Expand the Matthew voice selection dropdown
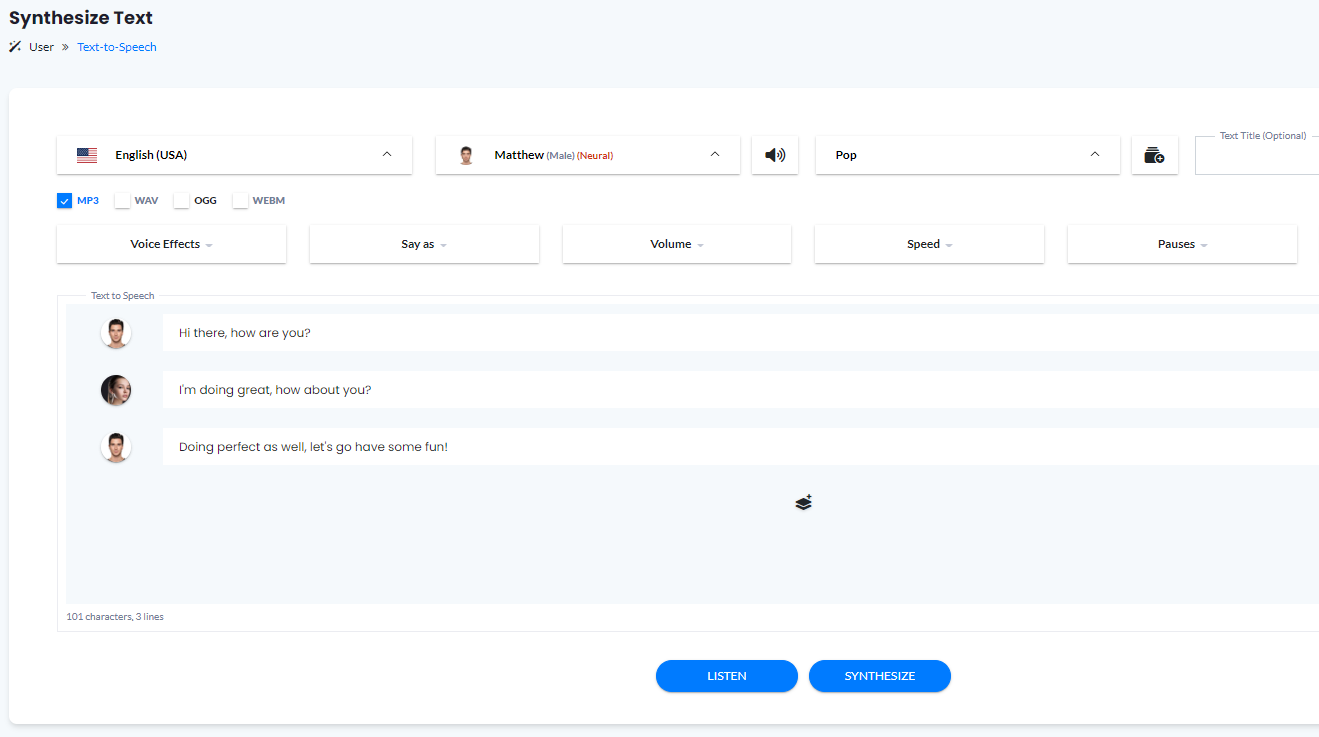The width and height of the screenshot is (1319, 737). point(587,155)
